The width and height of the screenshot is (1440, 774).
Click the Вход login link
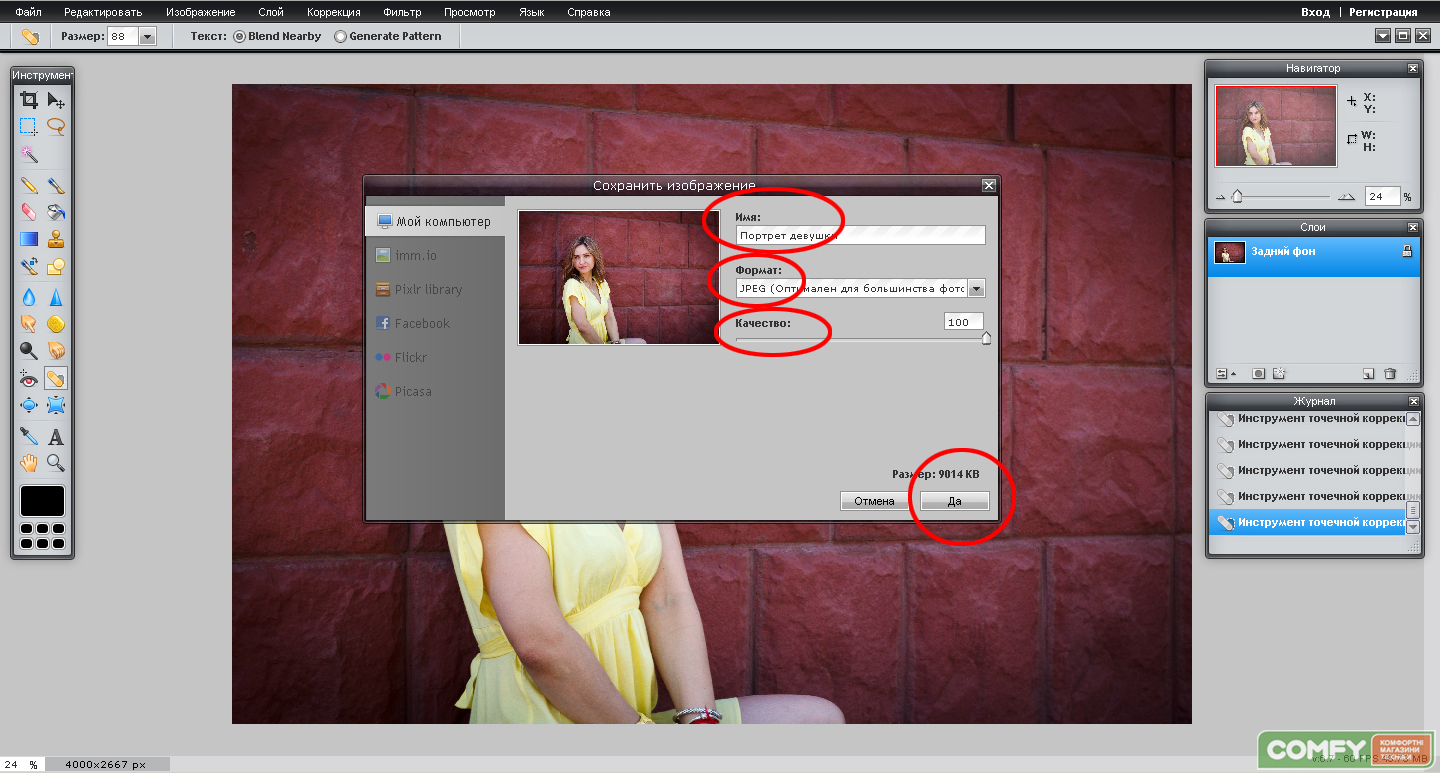(x=1315, y=12)
